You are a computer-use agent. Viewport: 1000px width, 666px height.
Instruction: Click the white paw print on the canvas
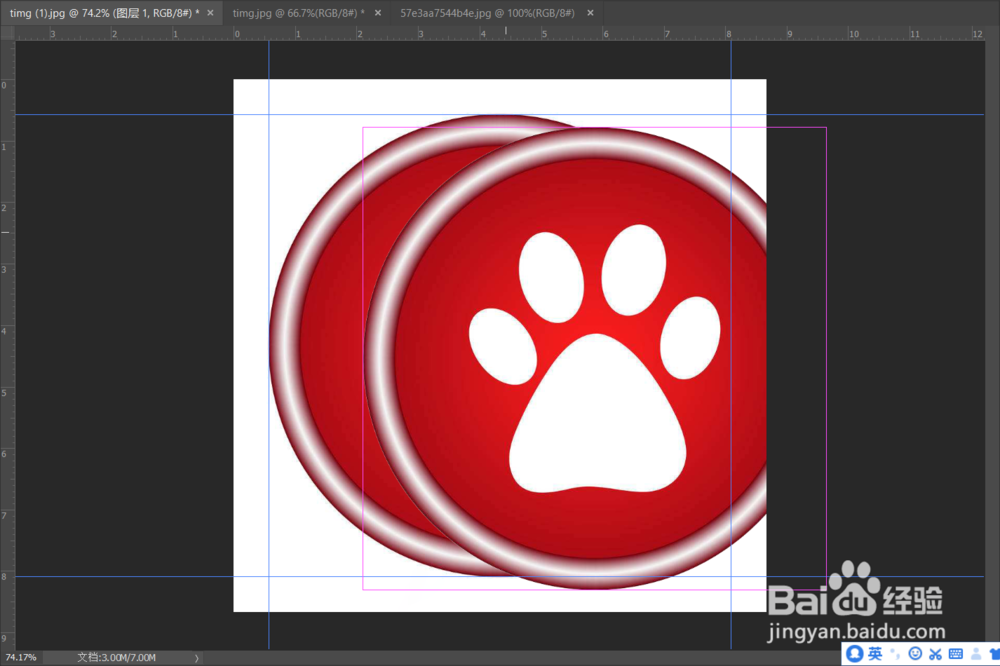coord(595,359)
